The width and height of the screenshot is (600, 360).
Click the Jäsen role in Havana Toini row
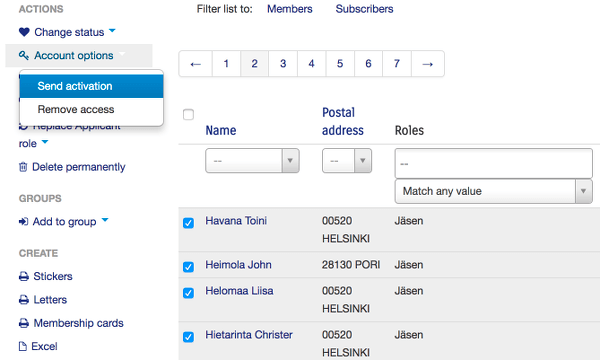409,221
